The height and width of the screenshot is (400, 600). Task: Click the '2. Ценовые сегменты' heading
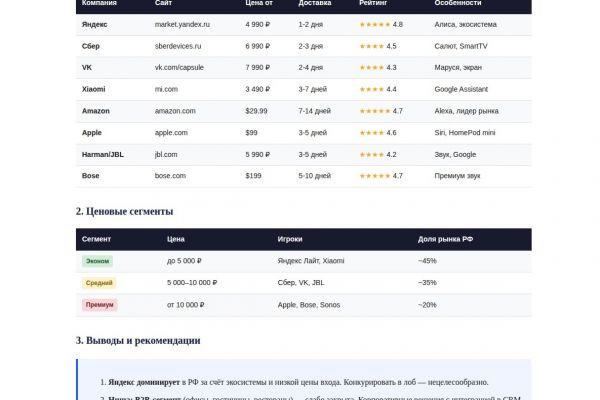tap(124, 211)
